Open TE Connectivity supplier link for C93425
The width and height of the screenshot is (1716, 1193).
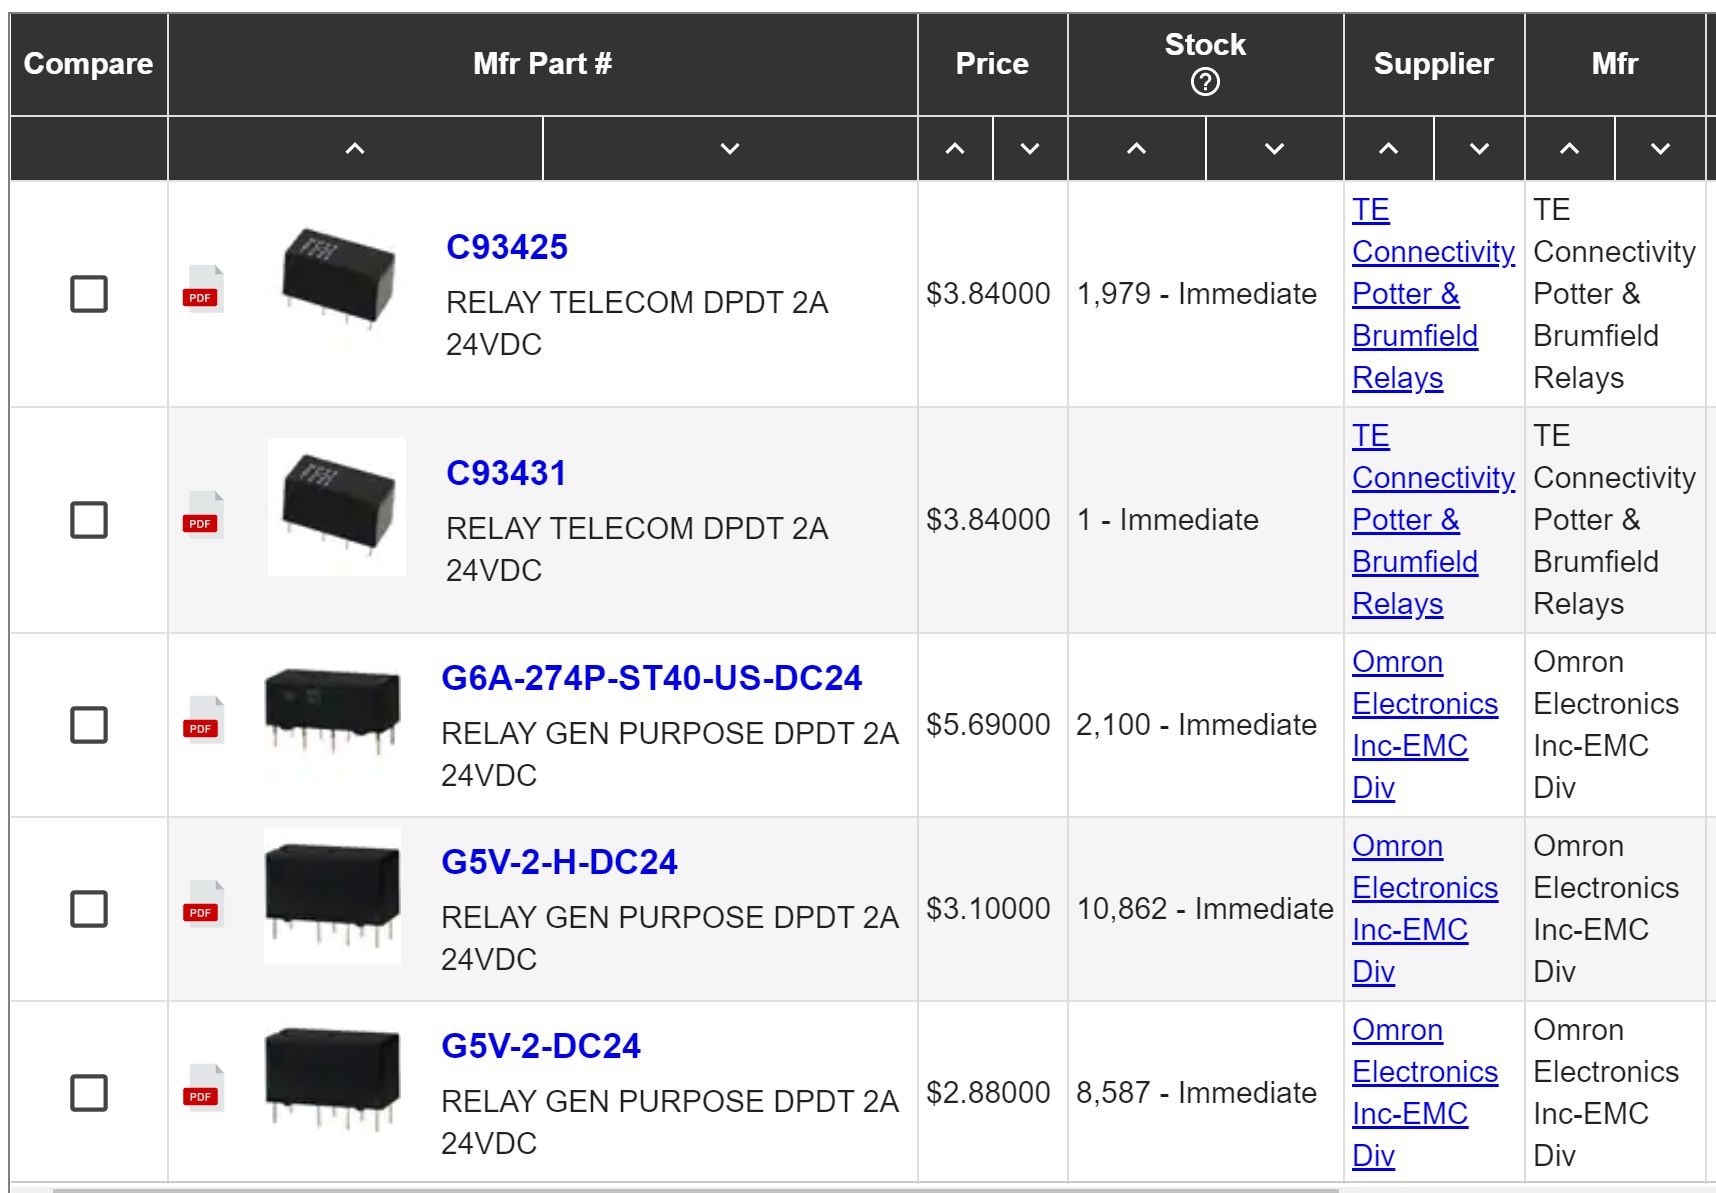click(1433, 294)
